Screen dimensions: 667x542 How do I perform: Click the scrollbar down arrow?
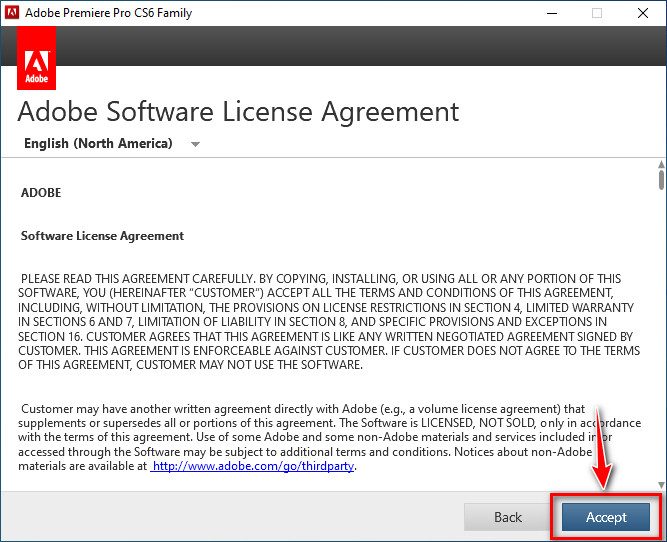(661, 485)
